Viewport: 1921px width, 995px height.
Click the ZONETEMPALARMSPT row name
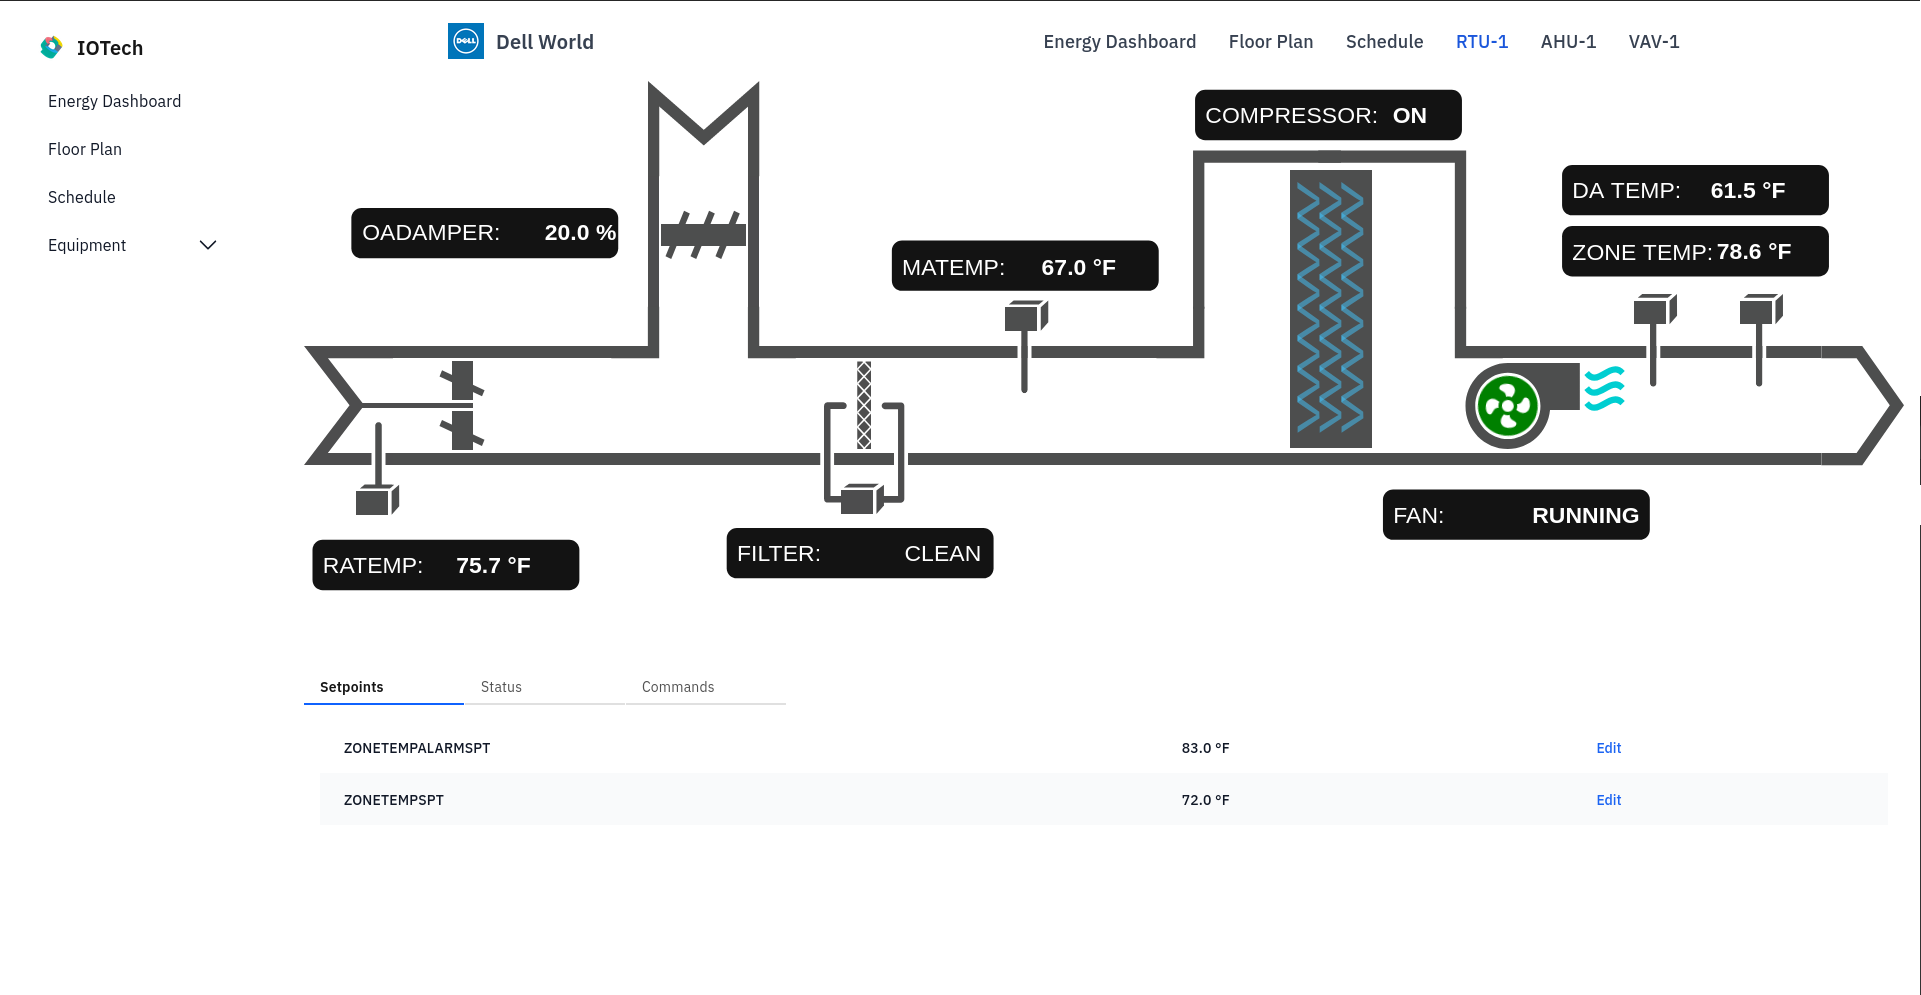[x=417, y=748]
